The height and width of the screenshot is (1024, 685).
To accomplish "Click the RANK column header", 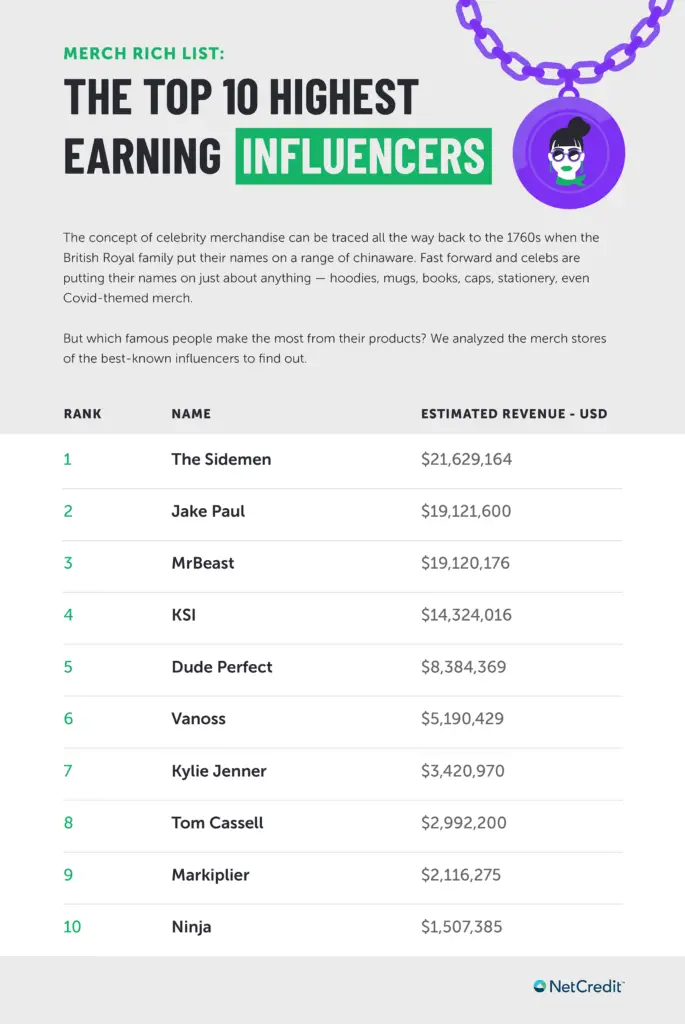I will pyautogui.click(x=82, y=413).
